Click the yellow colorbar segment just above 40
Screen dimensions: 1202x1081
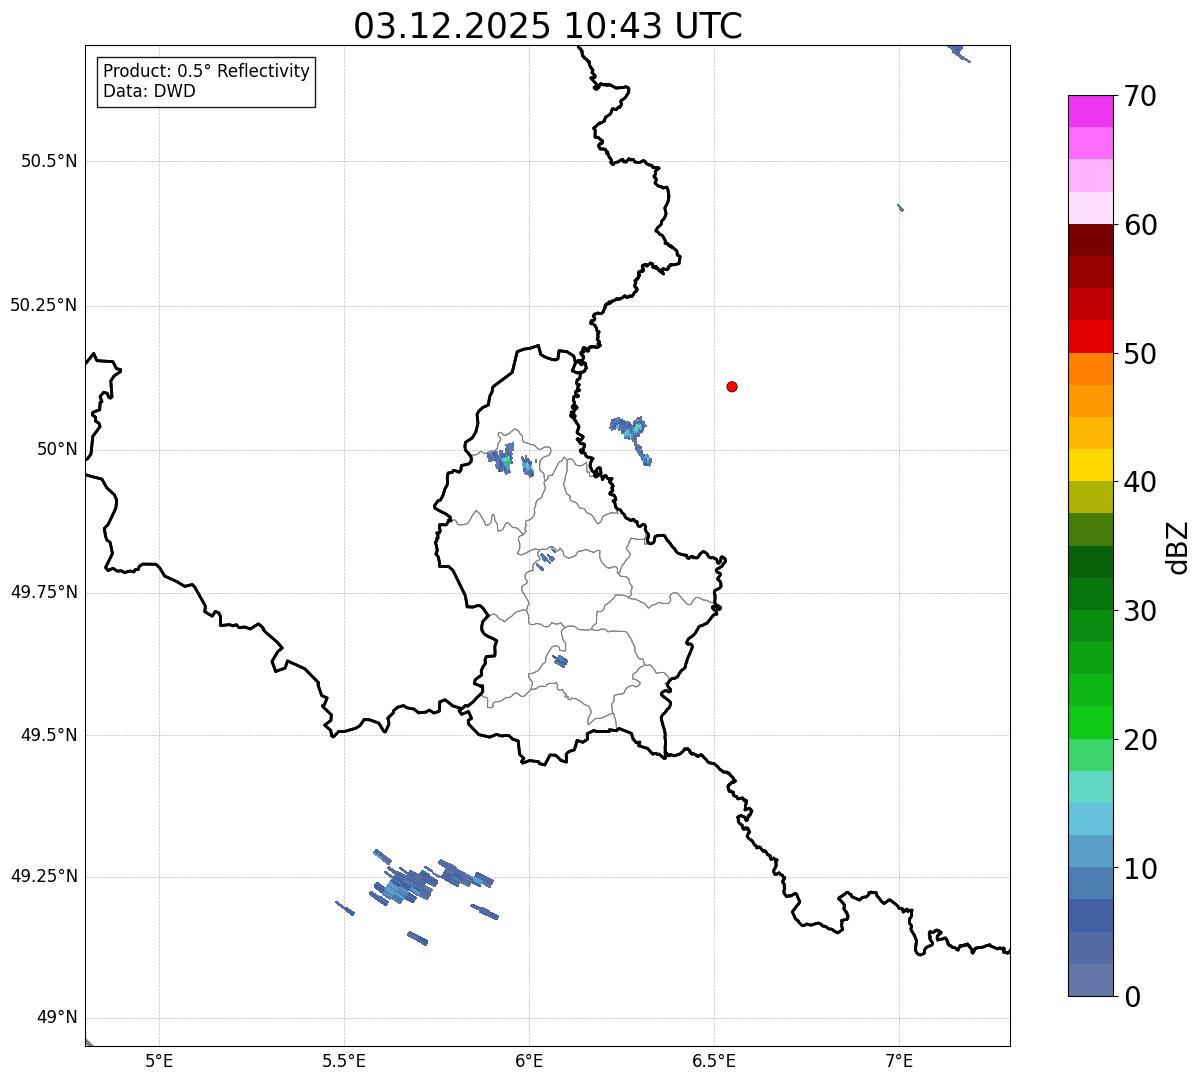pyautogui.click(x=1090, y=465)
